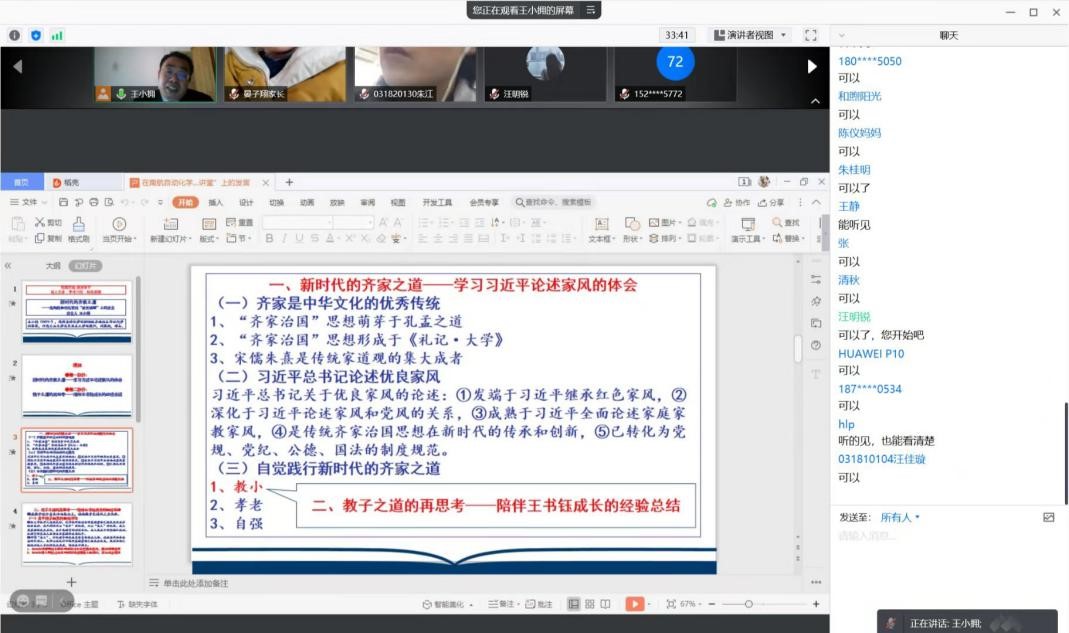Screen dimensions: 1069x633
Task: Toggle normal view in status bar
Action: (x=574, y=604)
